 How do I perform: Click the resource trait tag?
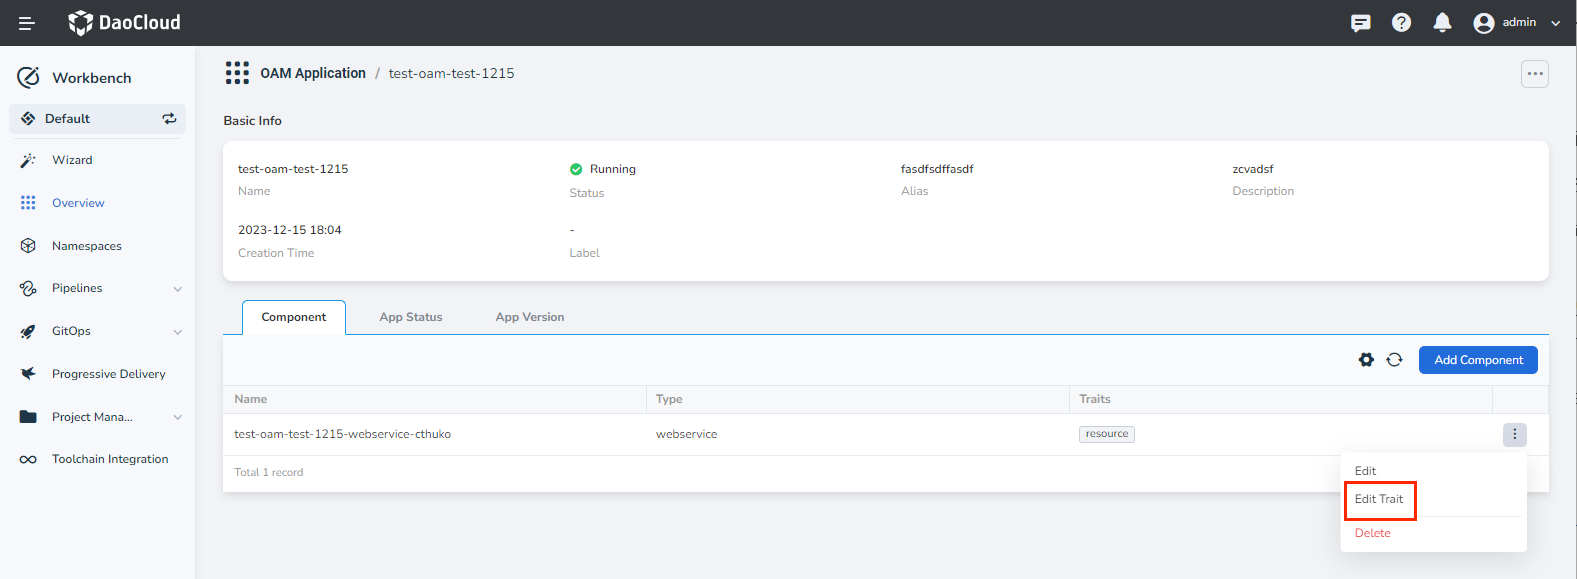pos(1106,434)
